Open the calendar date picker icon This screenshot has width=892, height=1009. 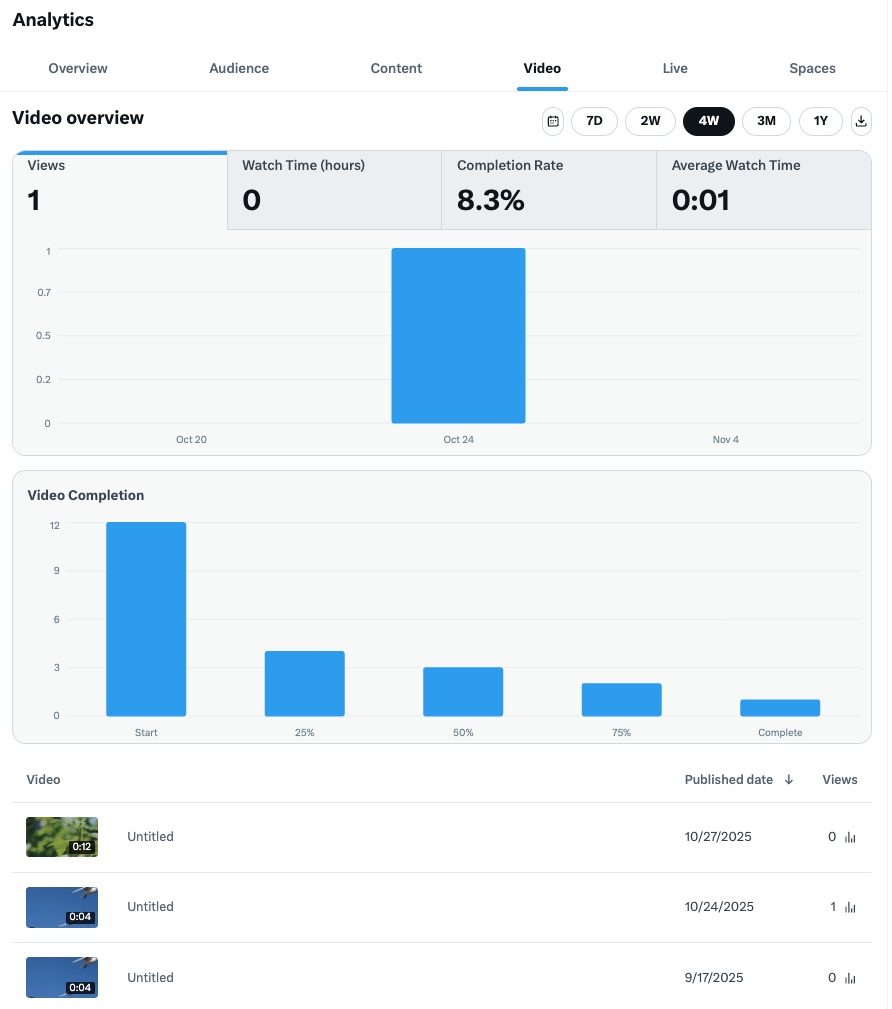(x=553, y=121)
